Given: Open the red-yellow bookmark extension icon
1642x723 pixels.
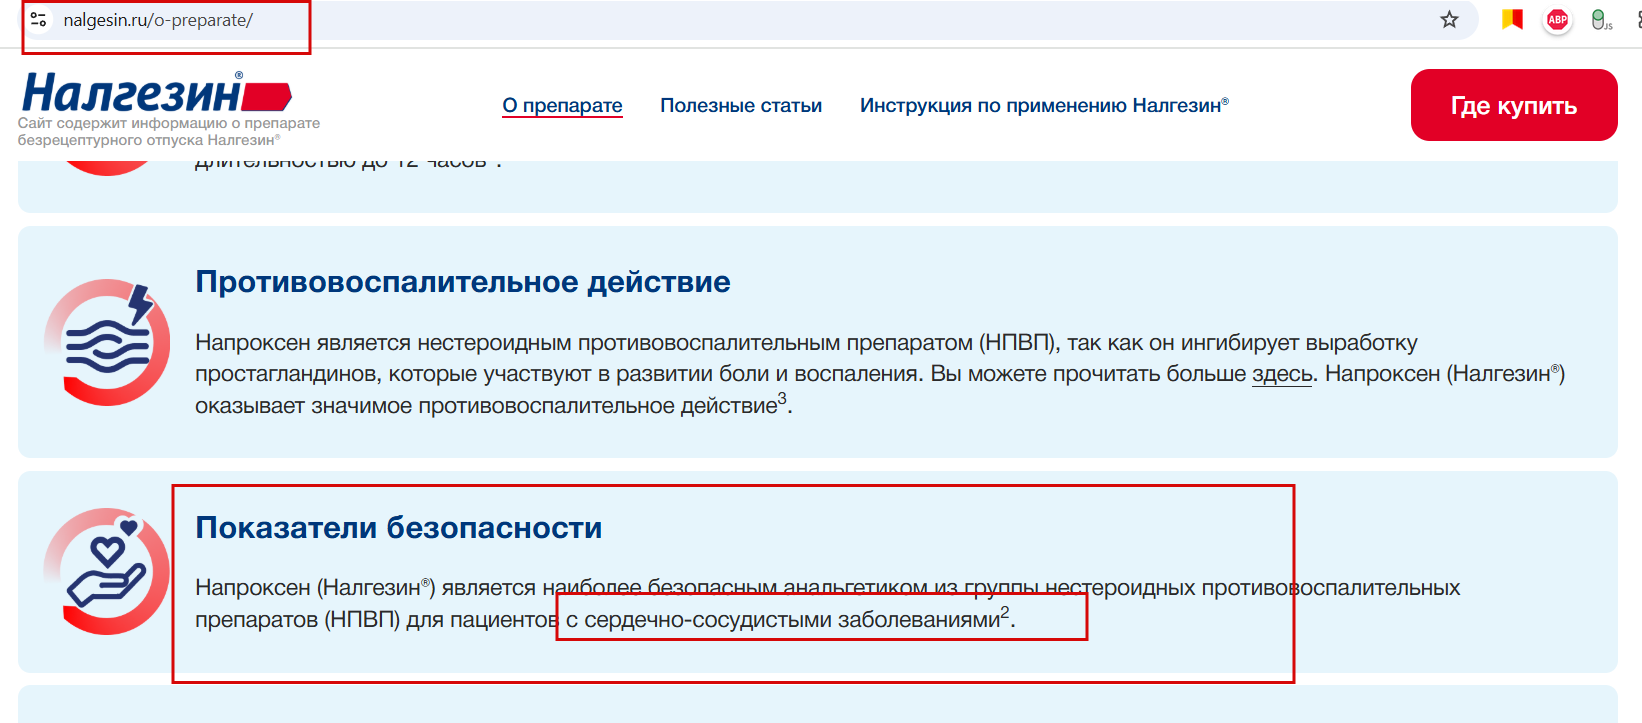Looking at the screenshot, I should pyautogui.click(x=1512, y=19).
